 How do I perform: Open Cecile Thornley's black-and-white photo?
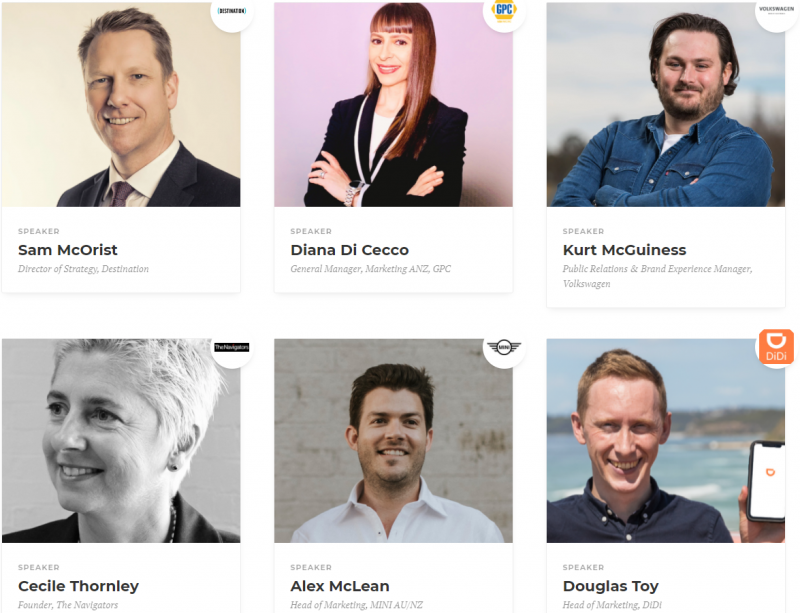[x=121, y=440]
